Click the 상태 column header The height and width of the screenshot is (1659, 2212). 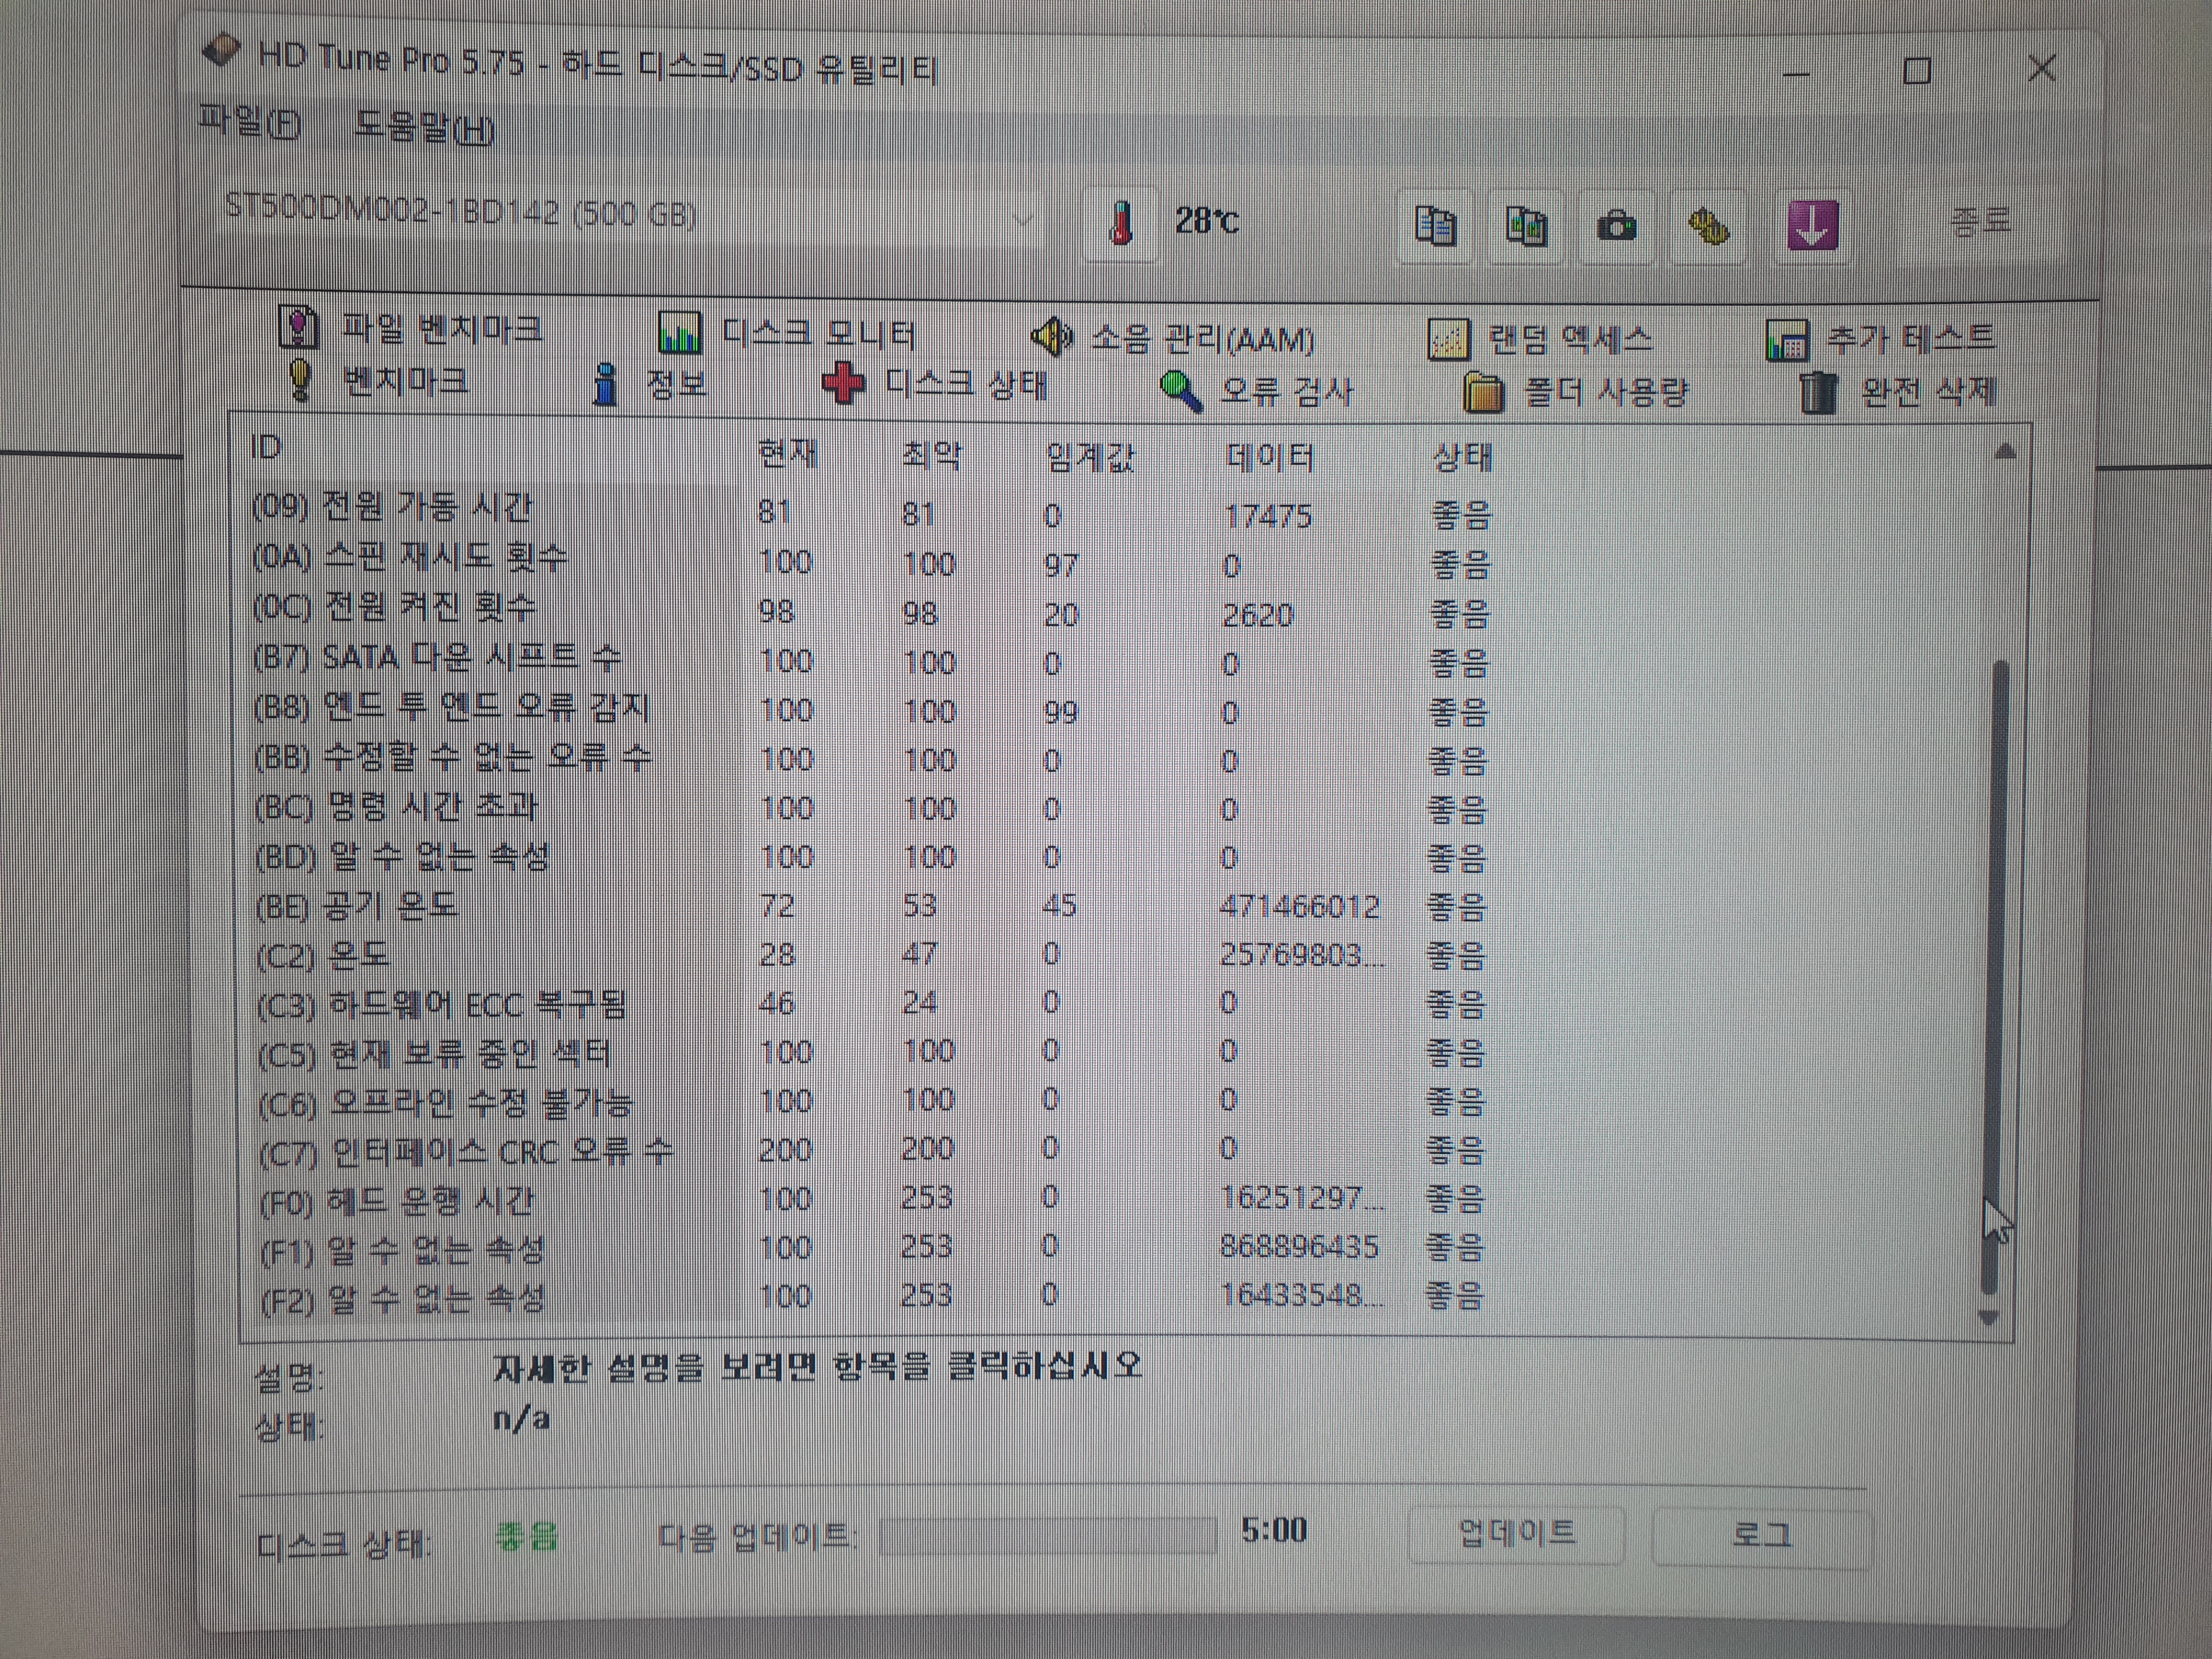(x=1462, y=458)
